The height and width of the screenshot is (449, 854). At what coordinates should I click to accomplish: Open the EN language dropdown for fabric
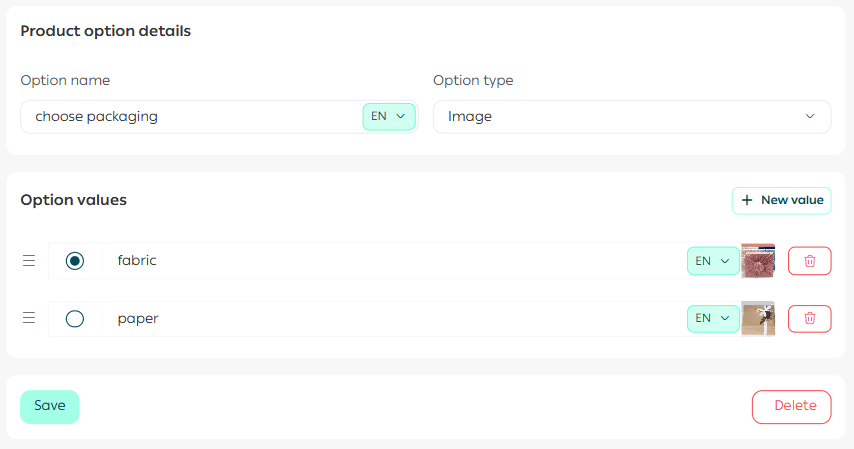click(x=713, y=261)
